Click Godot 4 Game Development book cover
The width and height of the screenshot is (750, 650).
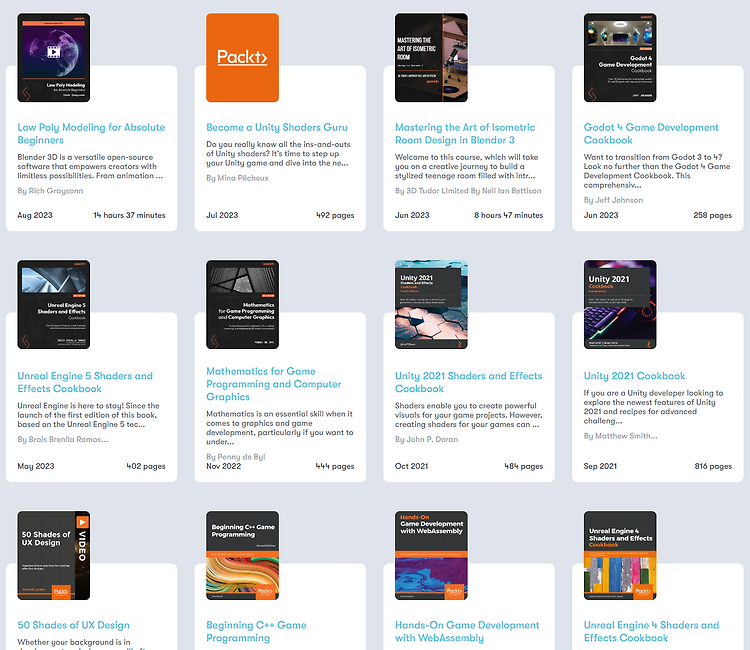coord(620,57)
